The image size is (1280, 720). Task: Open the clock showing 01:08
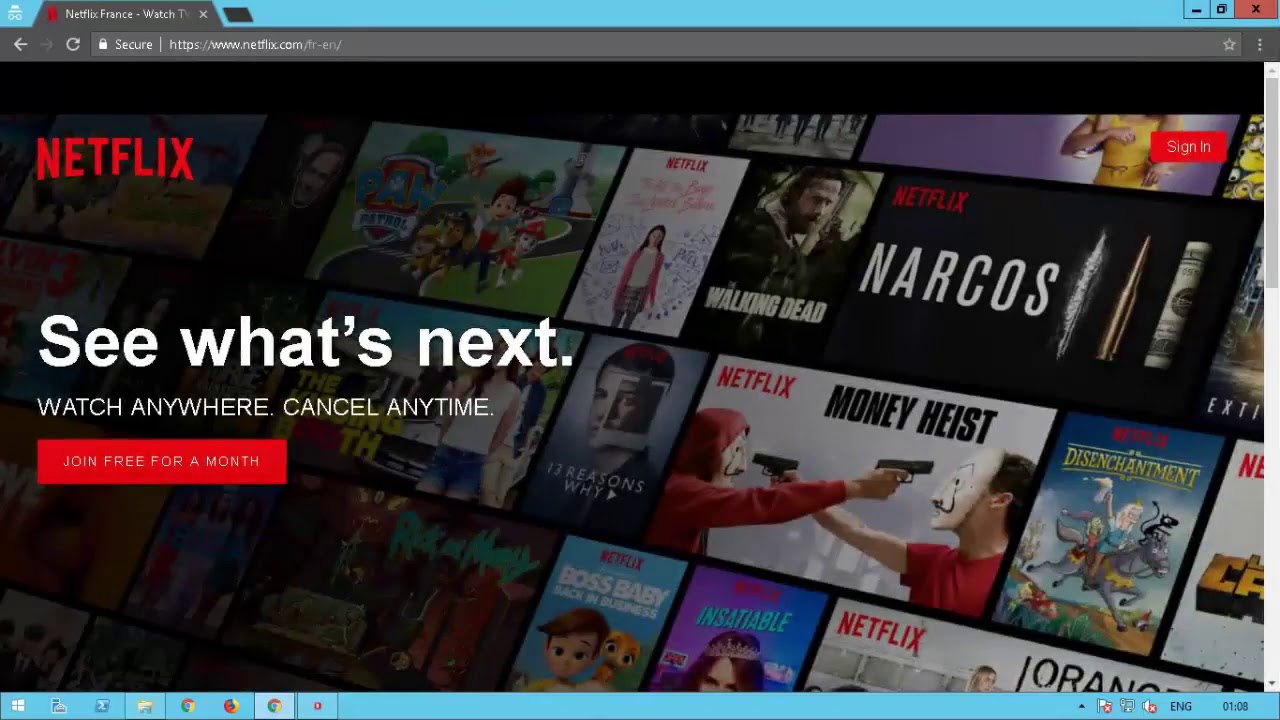coord(1235,706)
